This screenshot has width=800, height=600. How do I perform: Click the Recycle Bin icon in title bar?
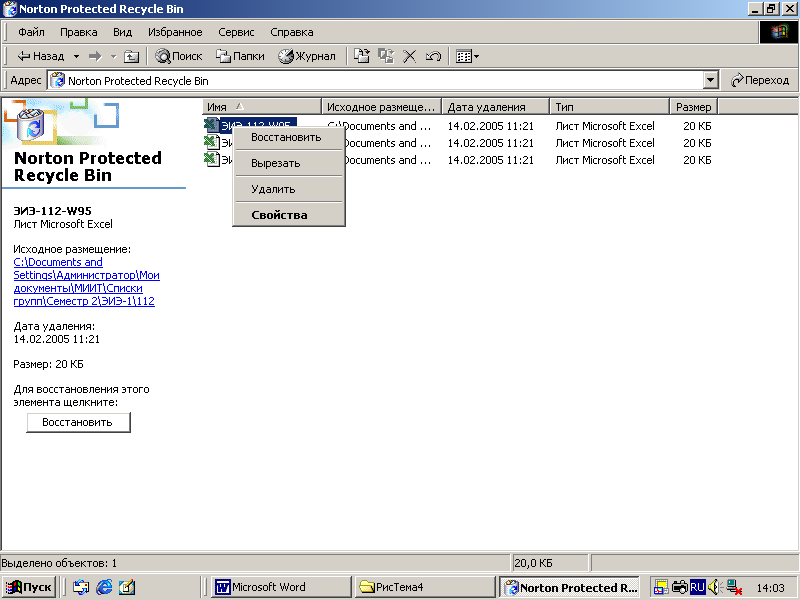[9, 9]
